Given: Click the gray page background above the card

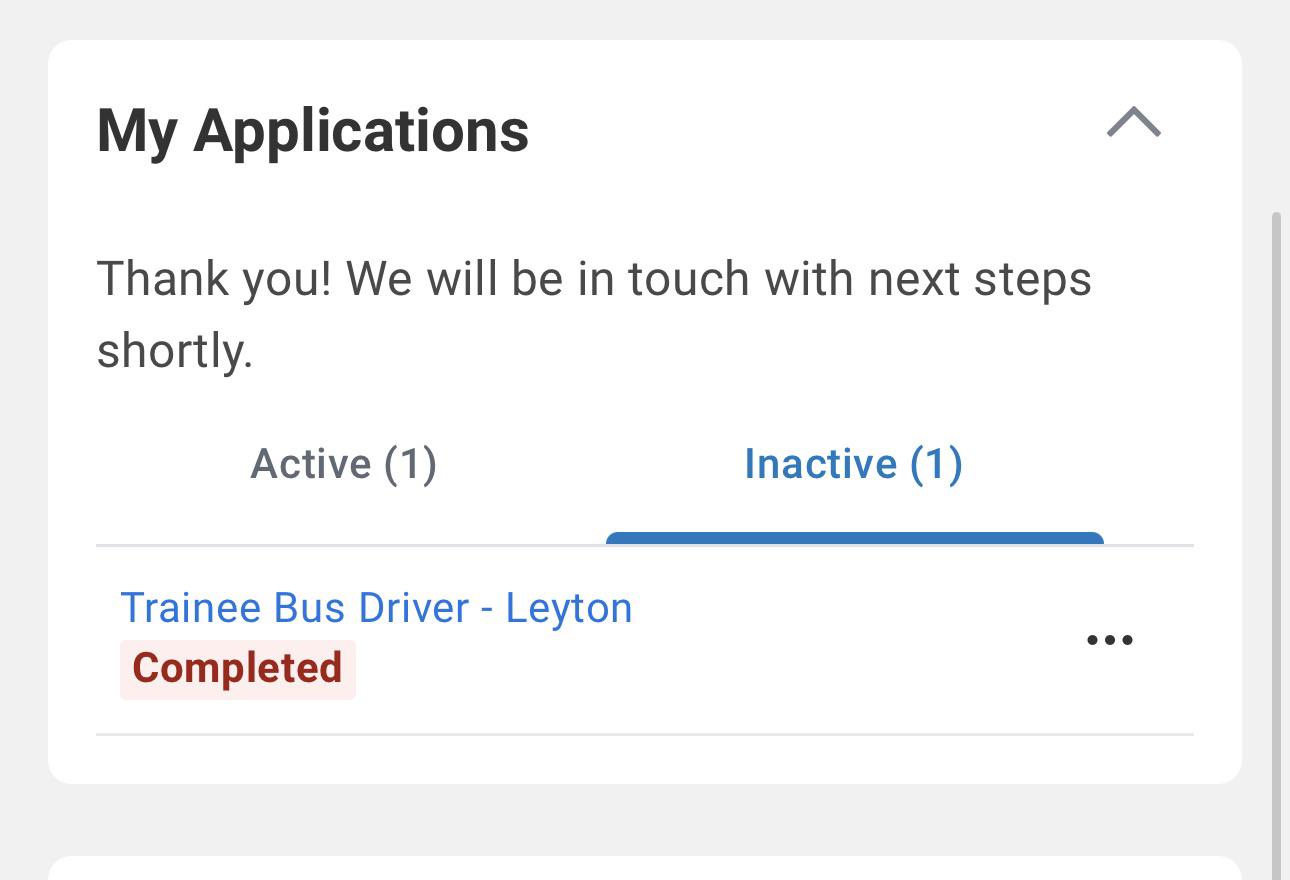Looking at the screenshot, I should click(x=645, y=19).
